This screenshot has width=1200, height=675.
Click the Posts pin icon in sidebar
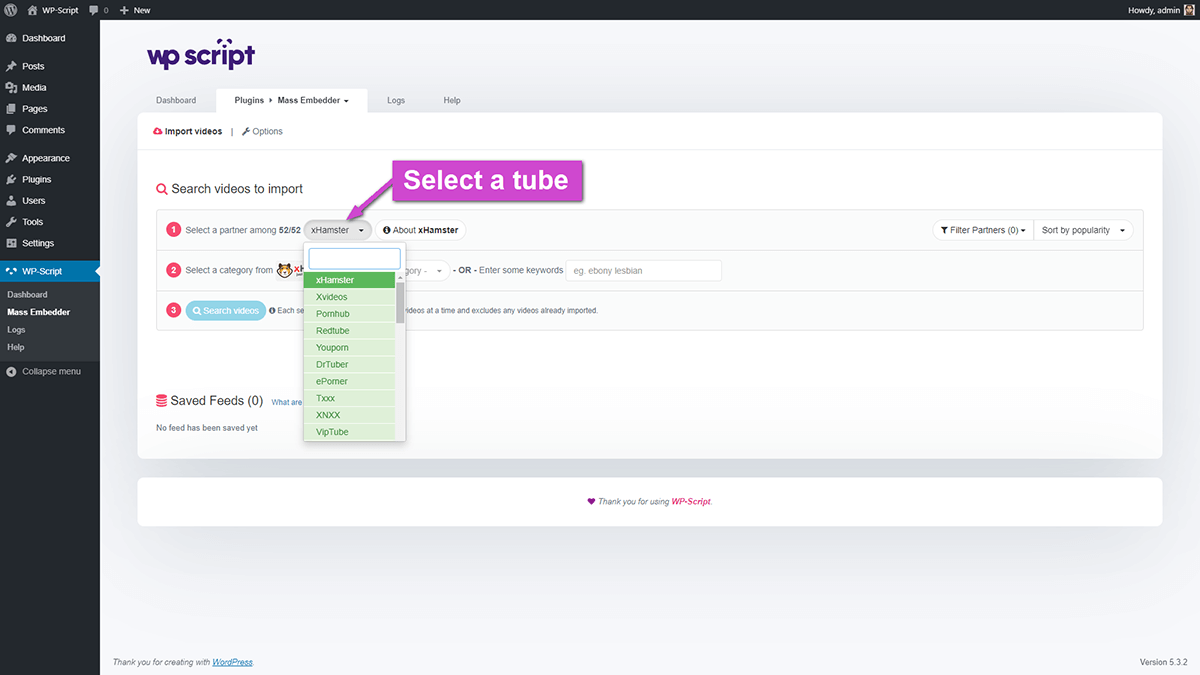[x=11, y=66]
